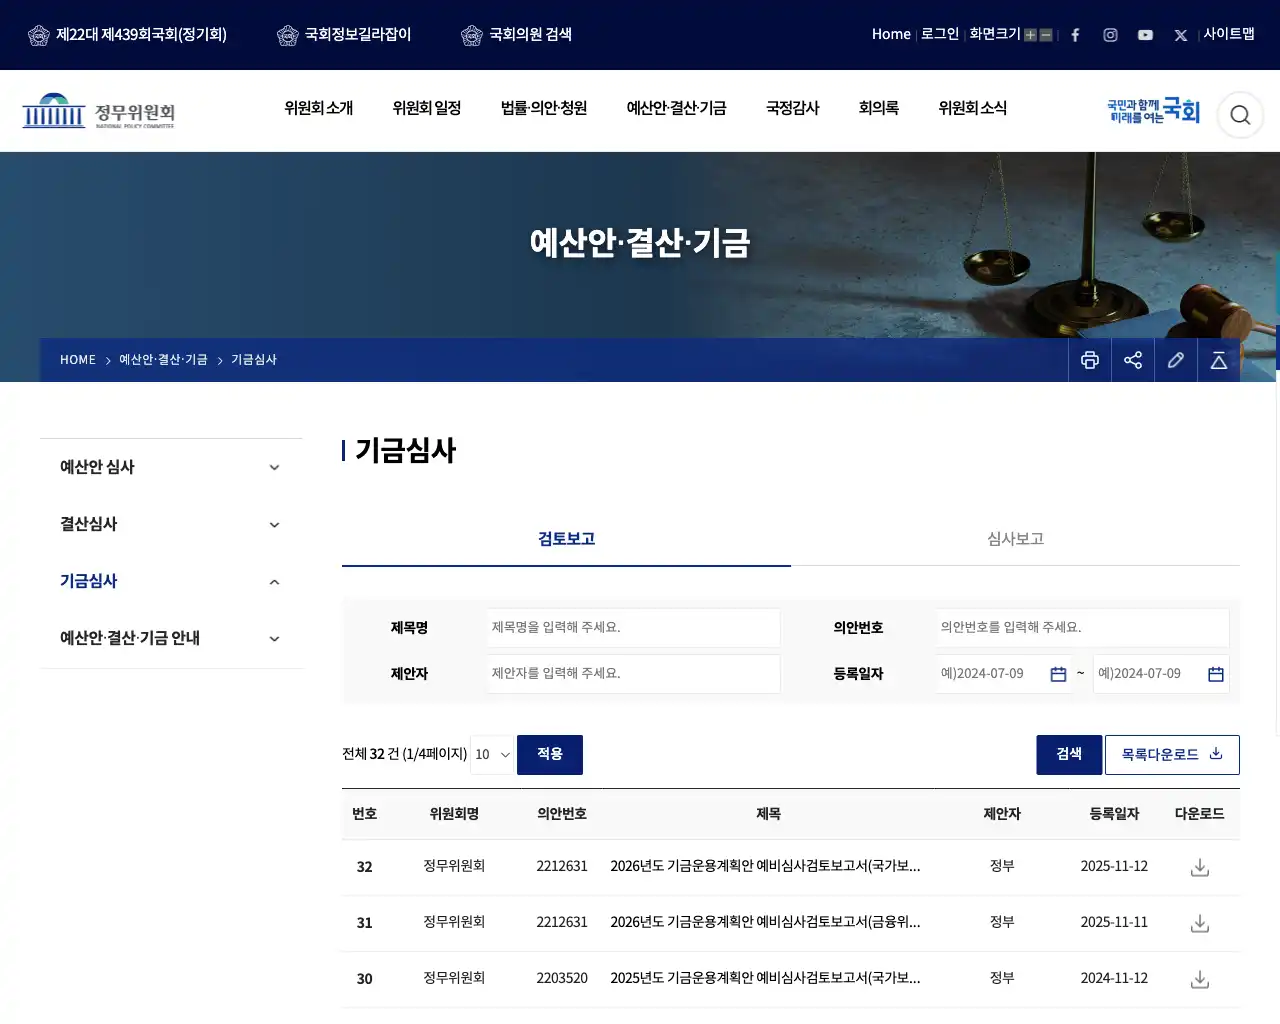Click the 목록다운로드 button
Screen dimensions: 1280x1024
pyautogui.click(x=1172, y=755)
